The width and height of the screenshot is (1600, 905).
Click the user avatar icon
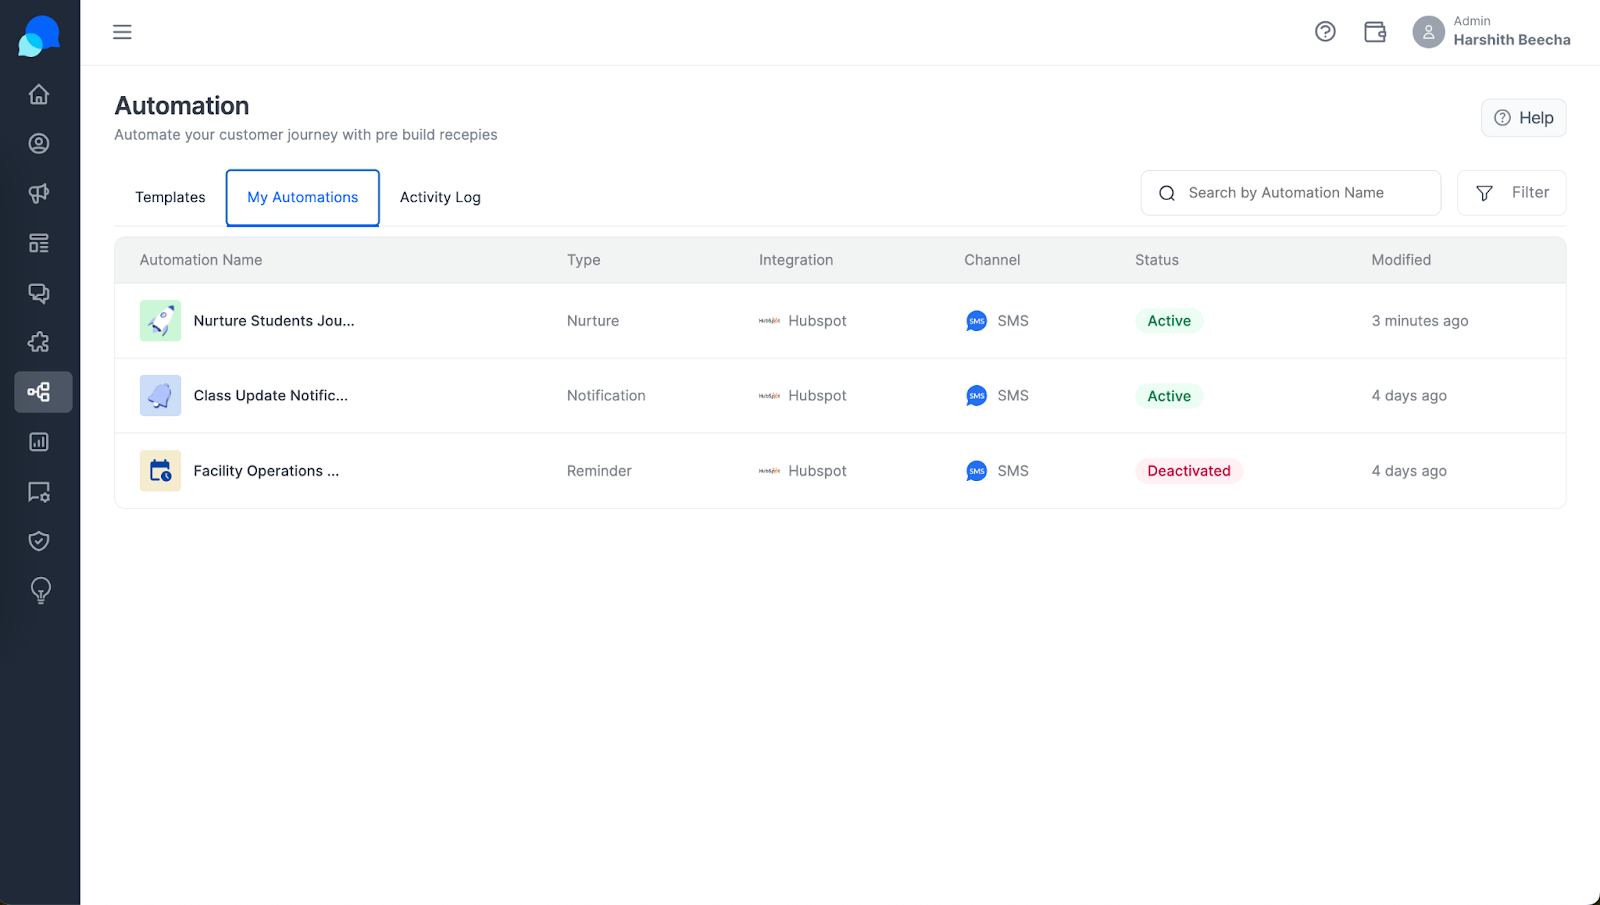pos(1428,32)
